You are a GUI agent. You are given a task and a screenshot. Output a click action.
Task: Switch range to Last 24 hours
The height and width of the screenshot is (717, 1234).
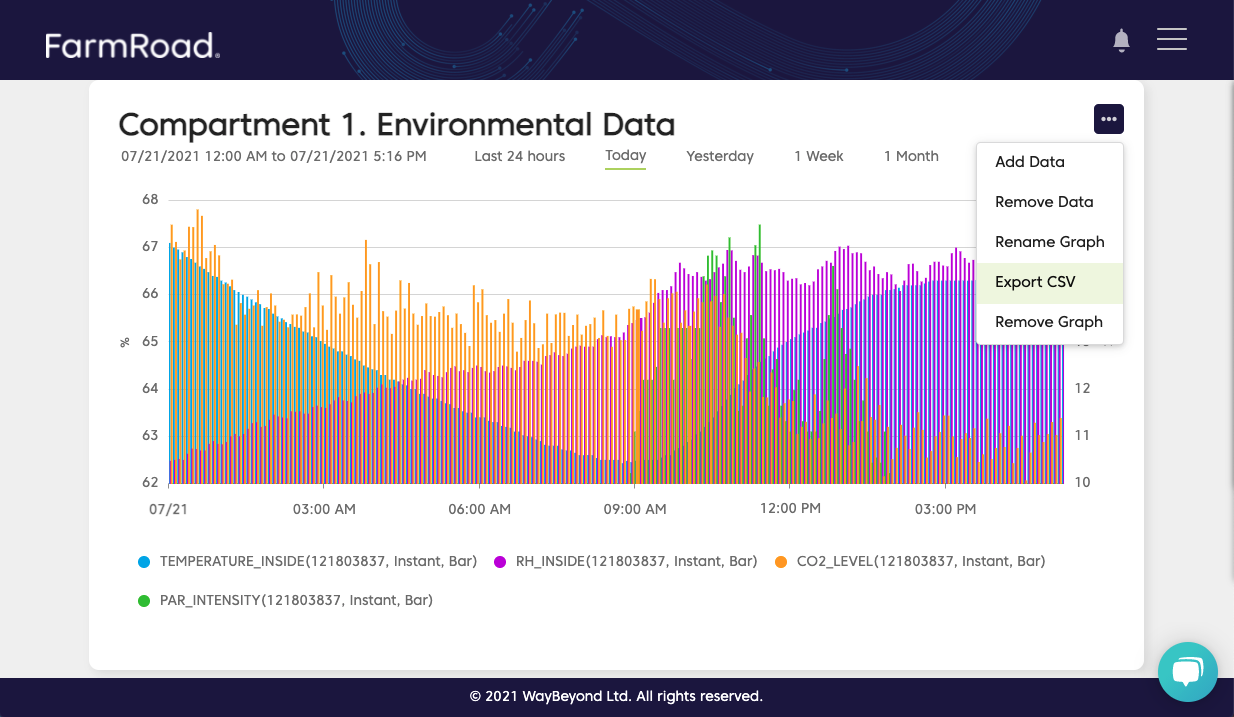coord(520,156)
